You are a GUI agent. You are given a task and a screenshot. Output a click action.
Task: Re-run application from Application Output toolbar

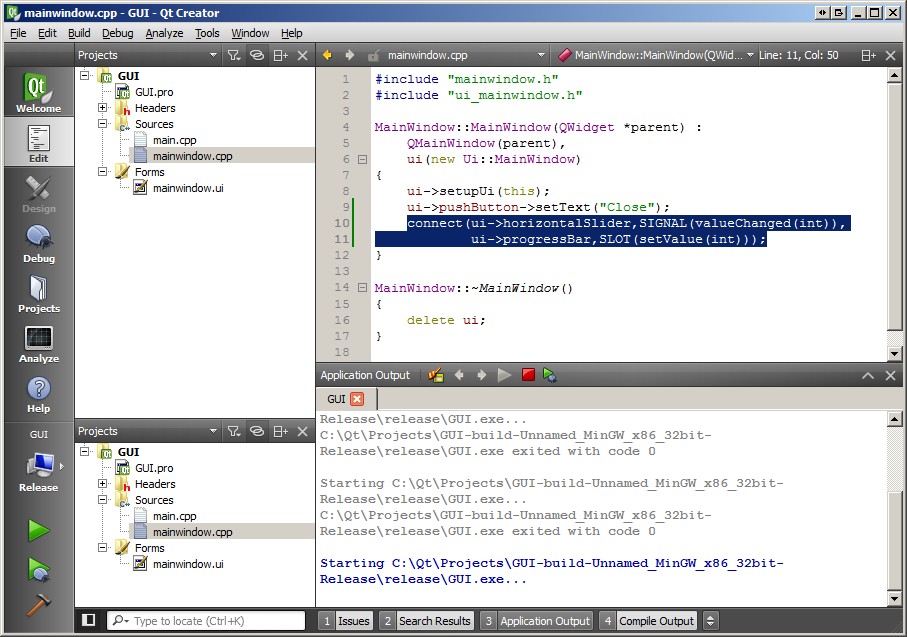click(x=504, y=375)
